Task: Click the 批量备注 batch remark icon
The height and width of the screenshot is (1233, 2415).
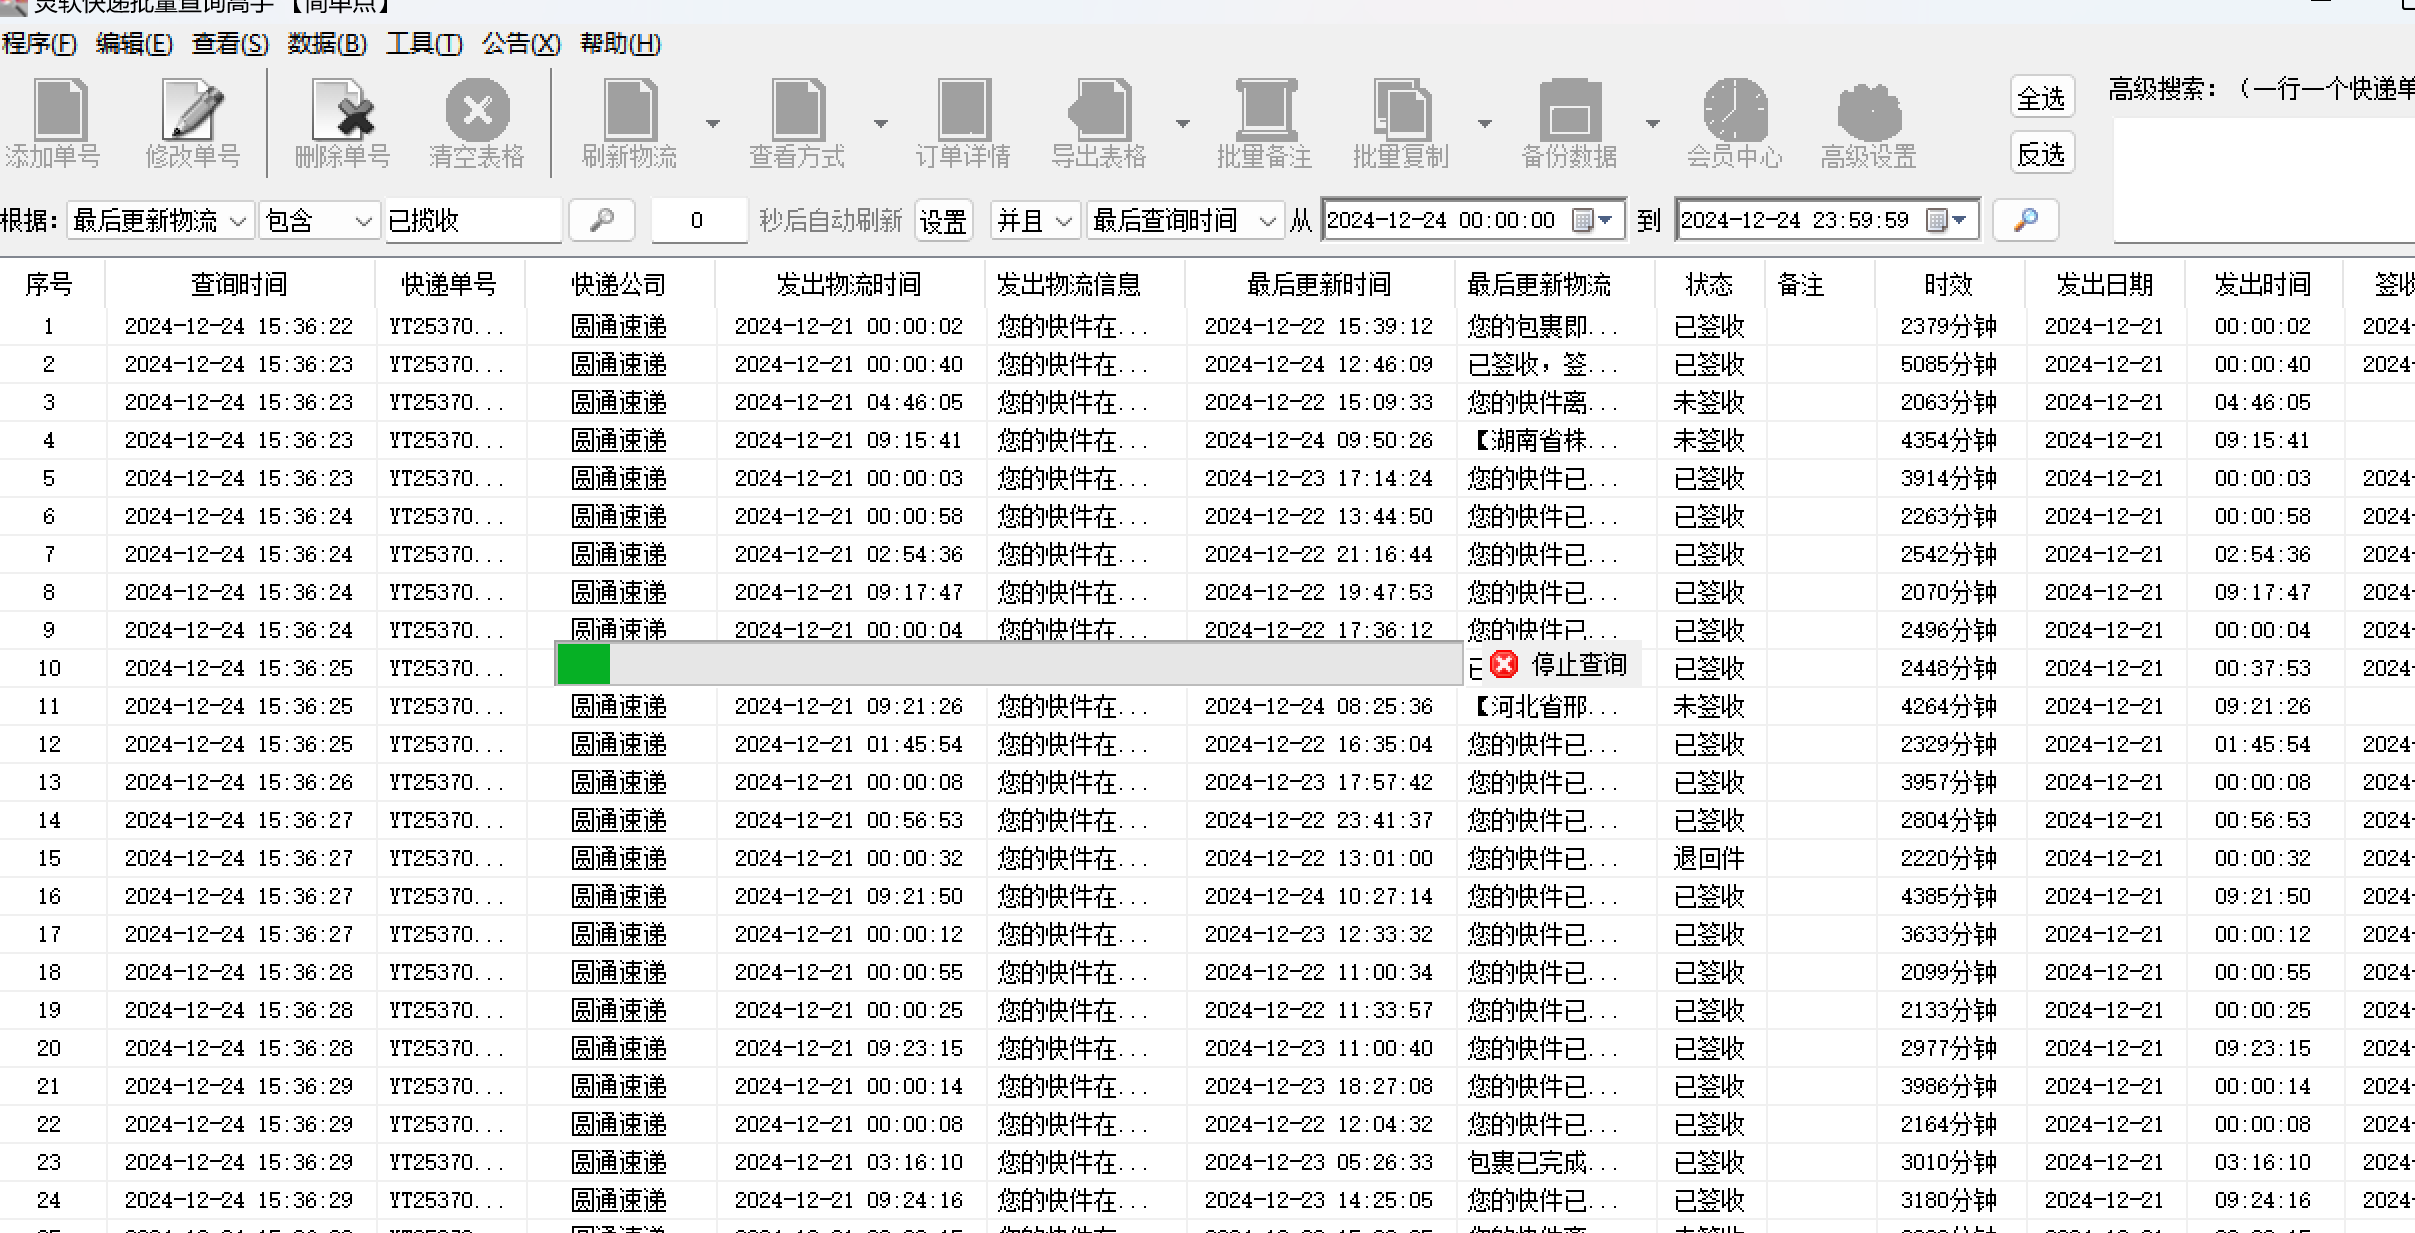Action: point(1265,109)
